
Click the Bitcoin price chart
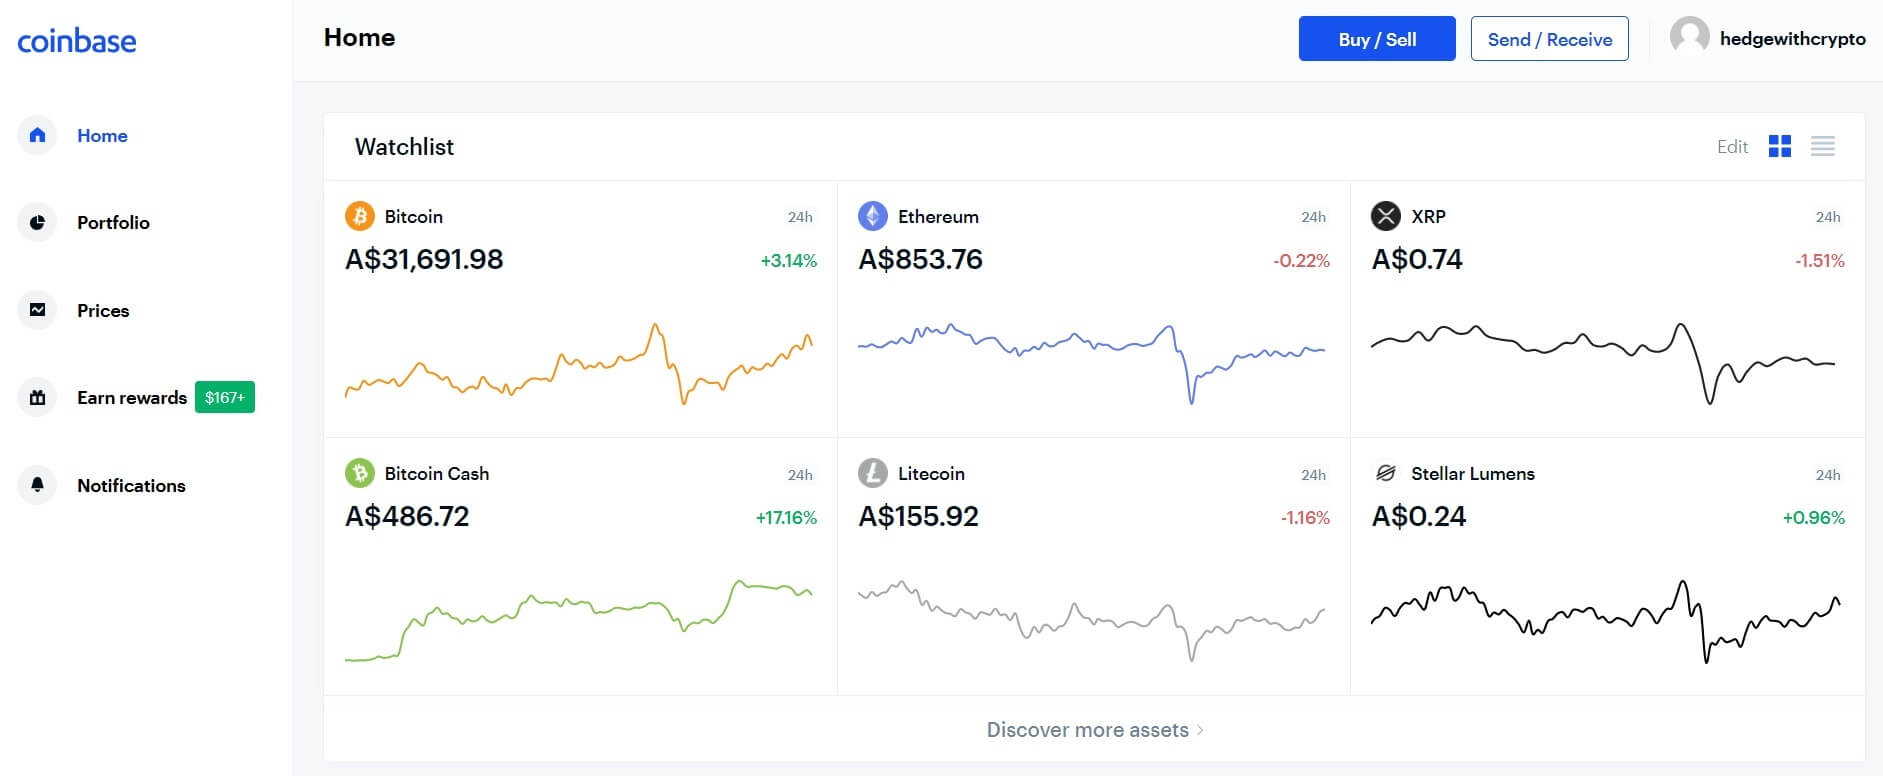[x=579, y=363]
